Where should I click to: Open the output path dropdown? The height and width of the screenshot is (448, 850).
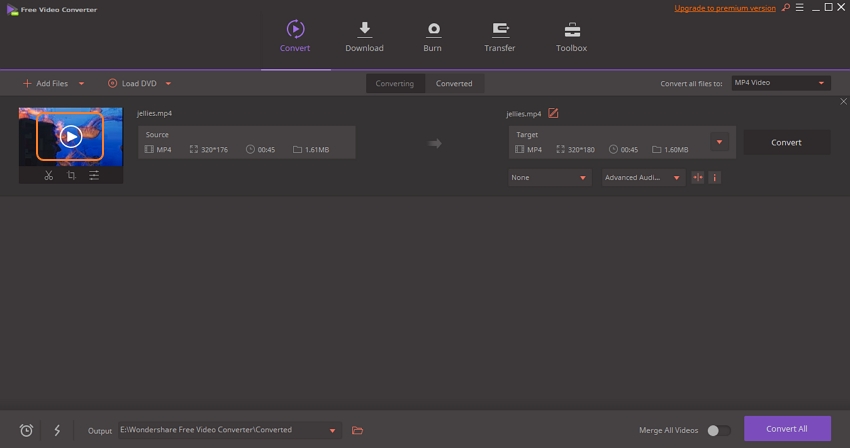[x=333, y=430]
